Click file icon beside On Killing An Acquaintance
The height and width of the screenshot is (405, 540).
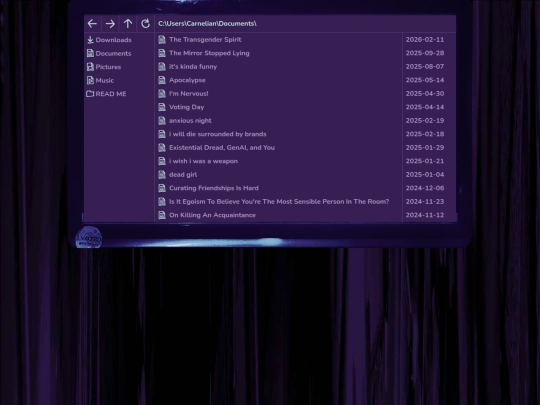pos(162,215)
